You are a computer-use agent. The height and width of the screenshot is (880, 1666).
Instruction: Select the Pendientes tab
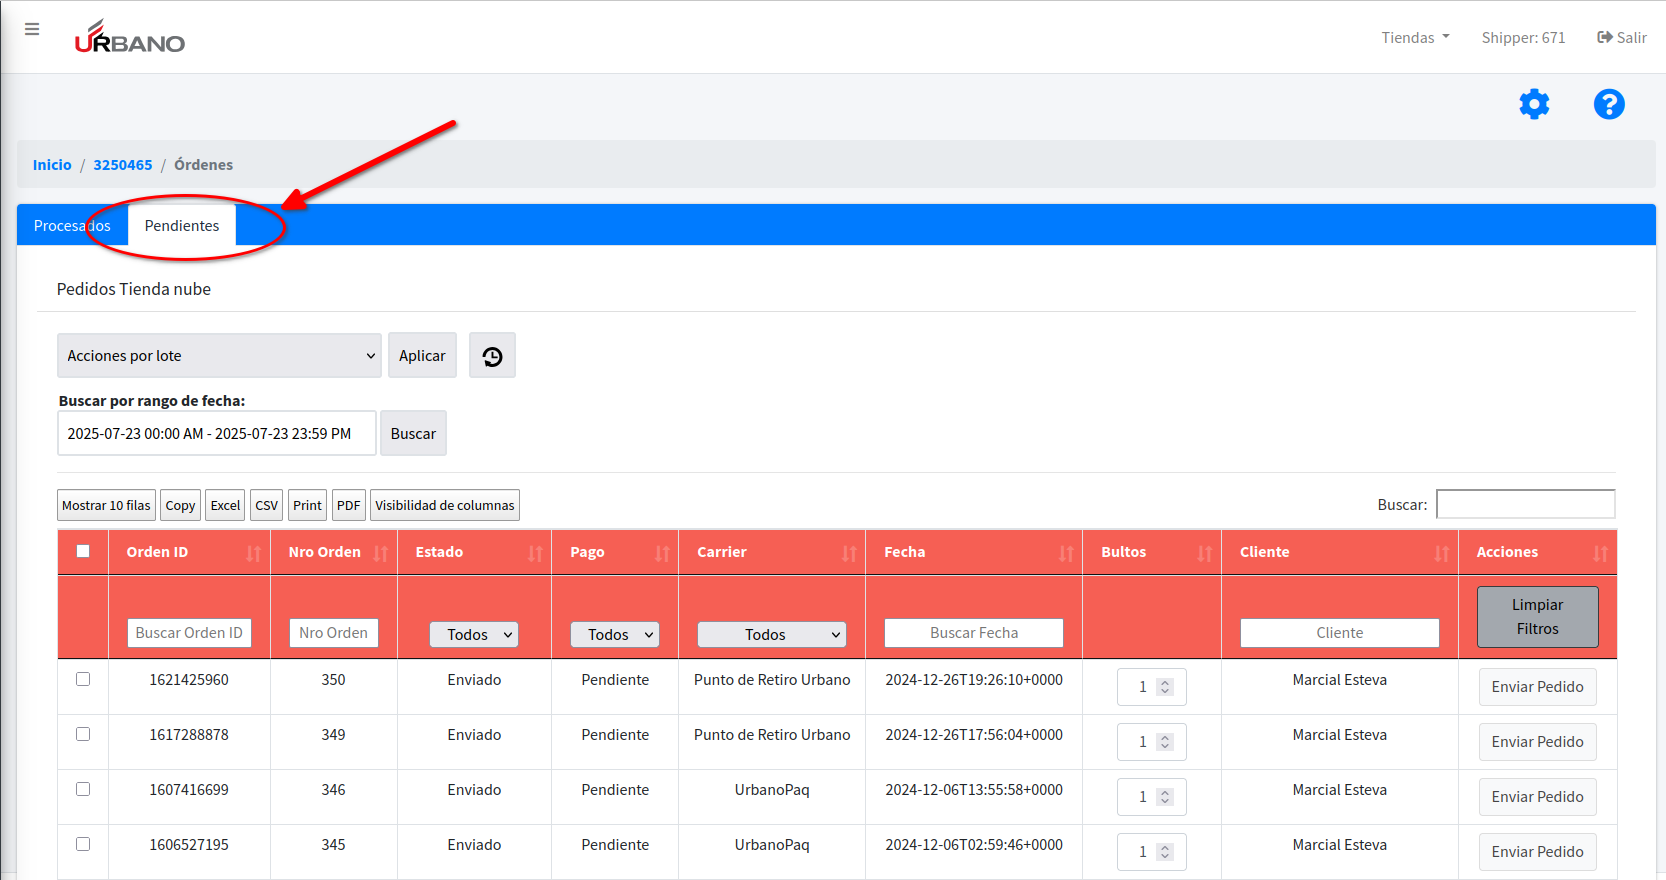182,226
